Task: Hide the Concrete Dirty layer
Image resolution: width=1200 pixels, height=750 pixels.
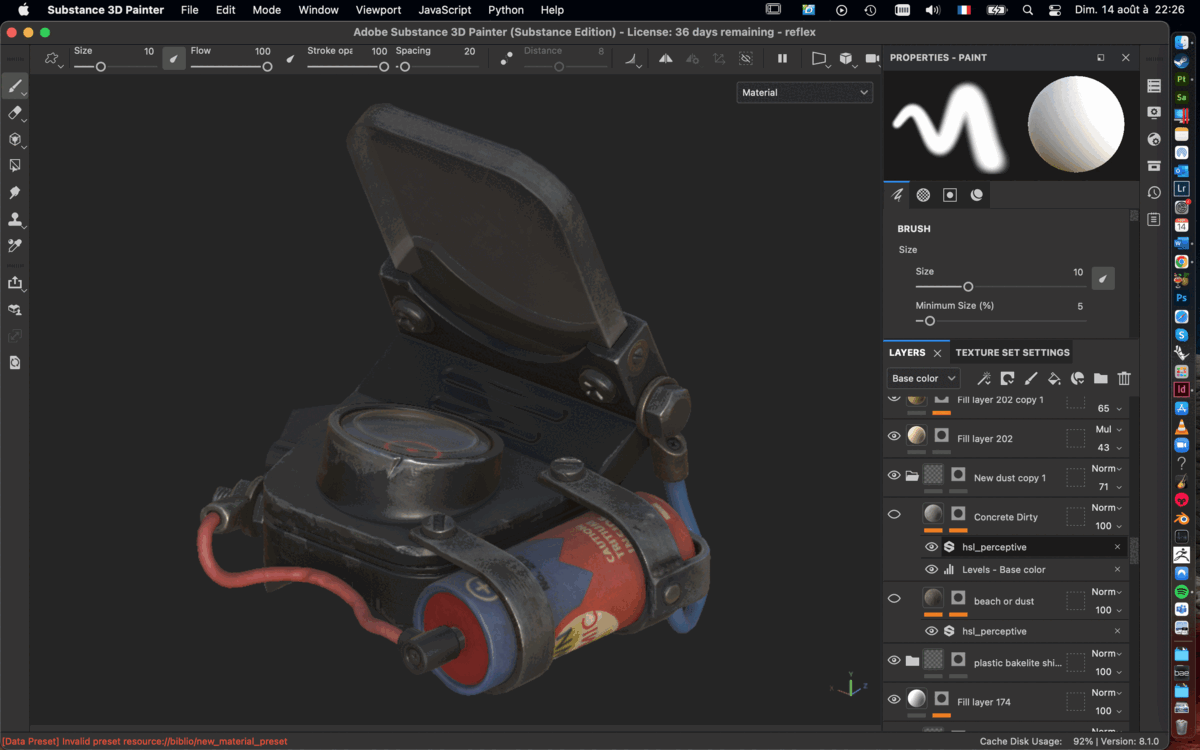Action: pos(893,514)
